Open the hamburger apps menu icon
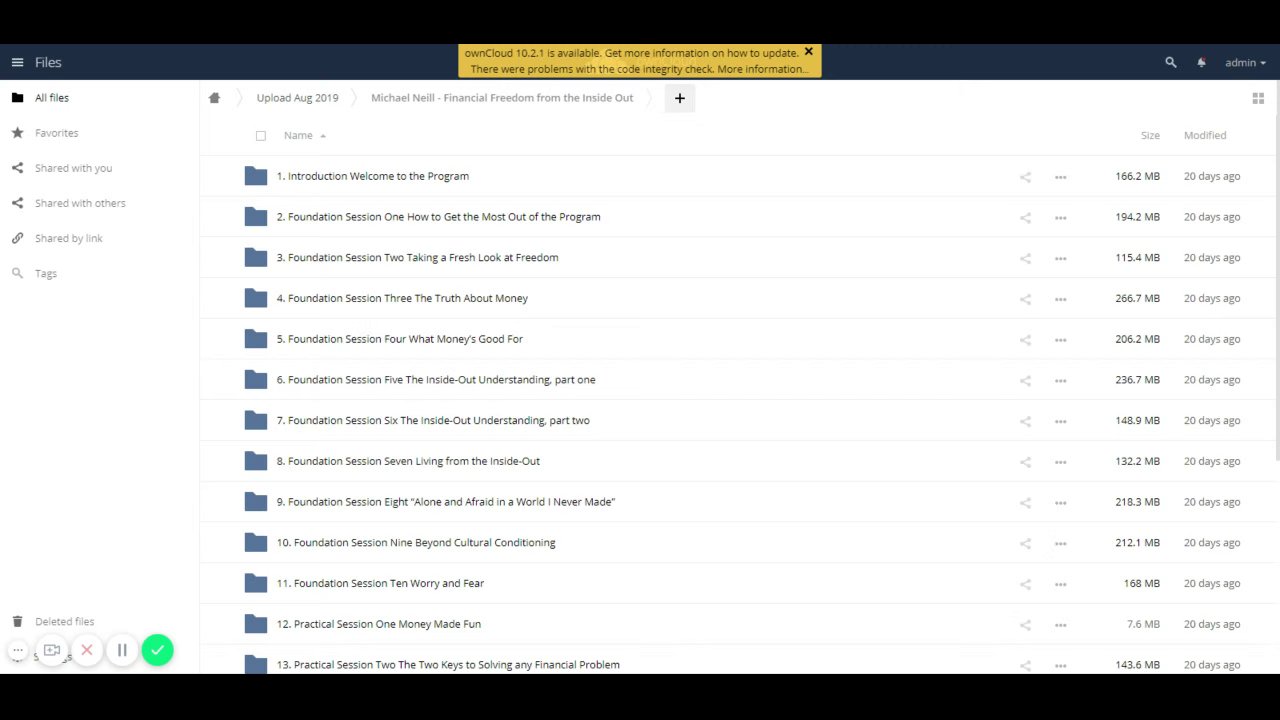 pyautogui.click(x=17, y=62)
